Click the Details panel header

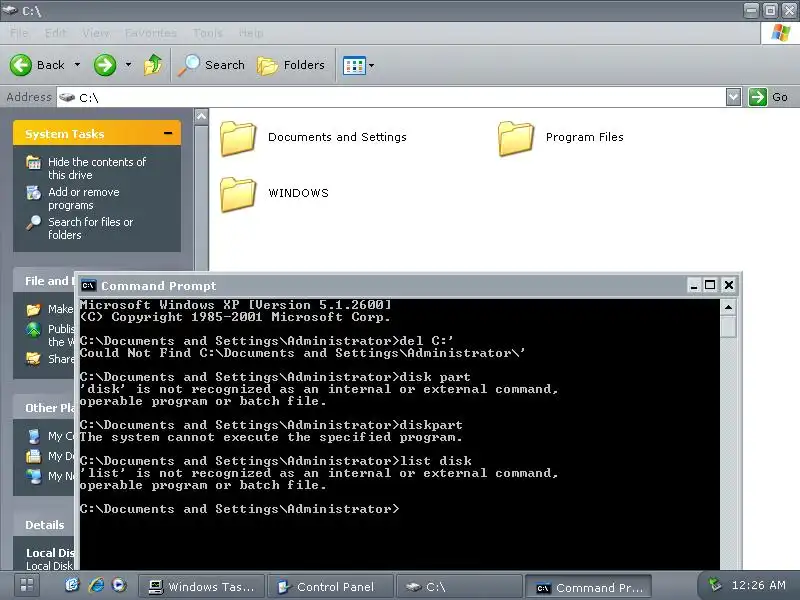point(44,525)
